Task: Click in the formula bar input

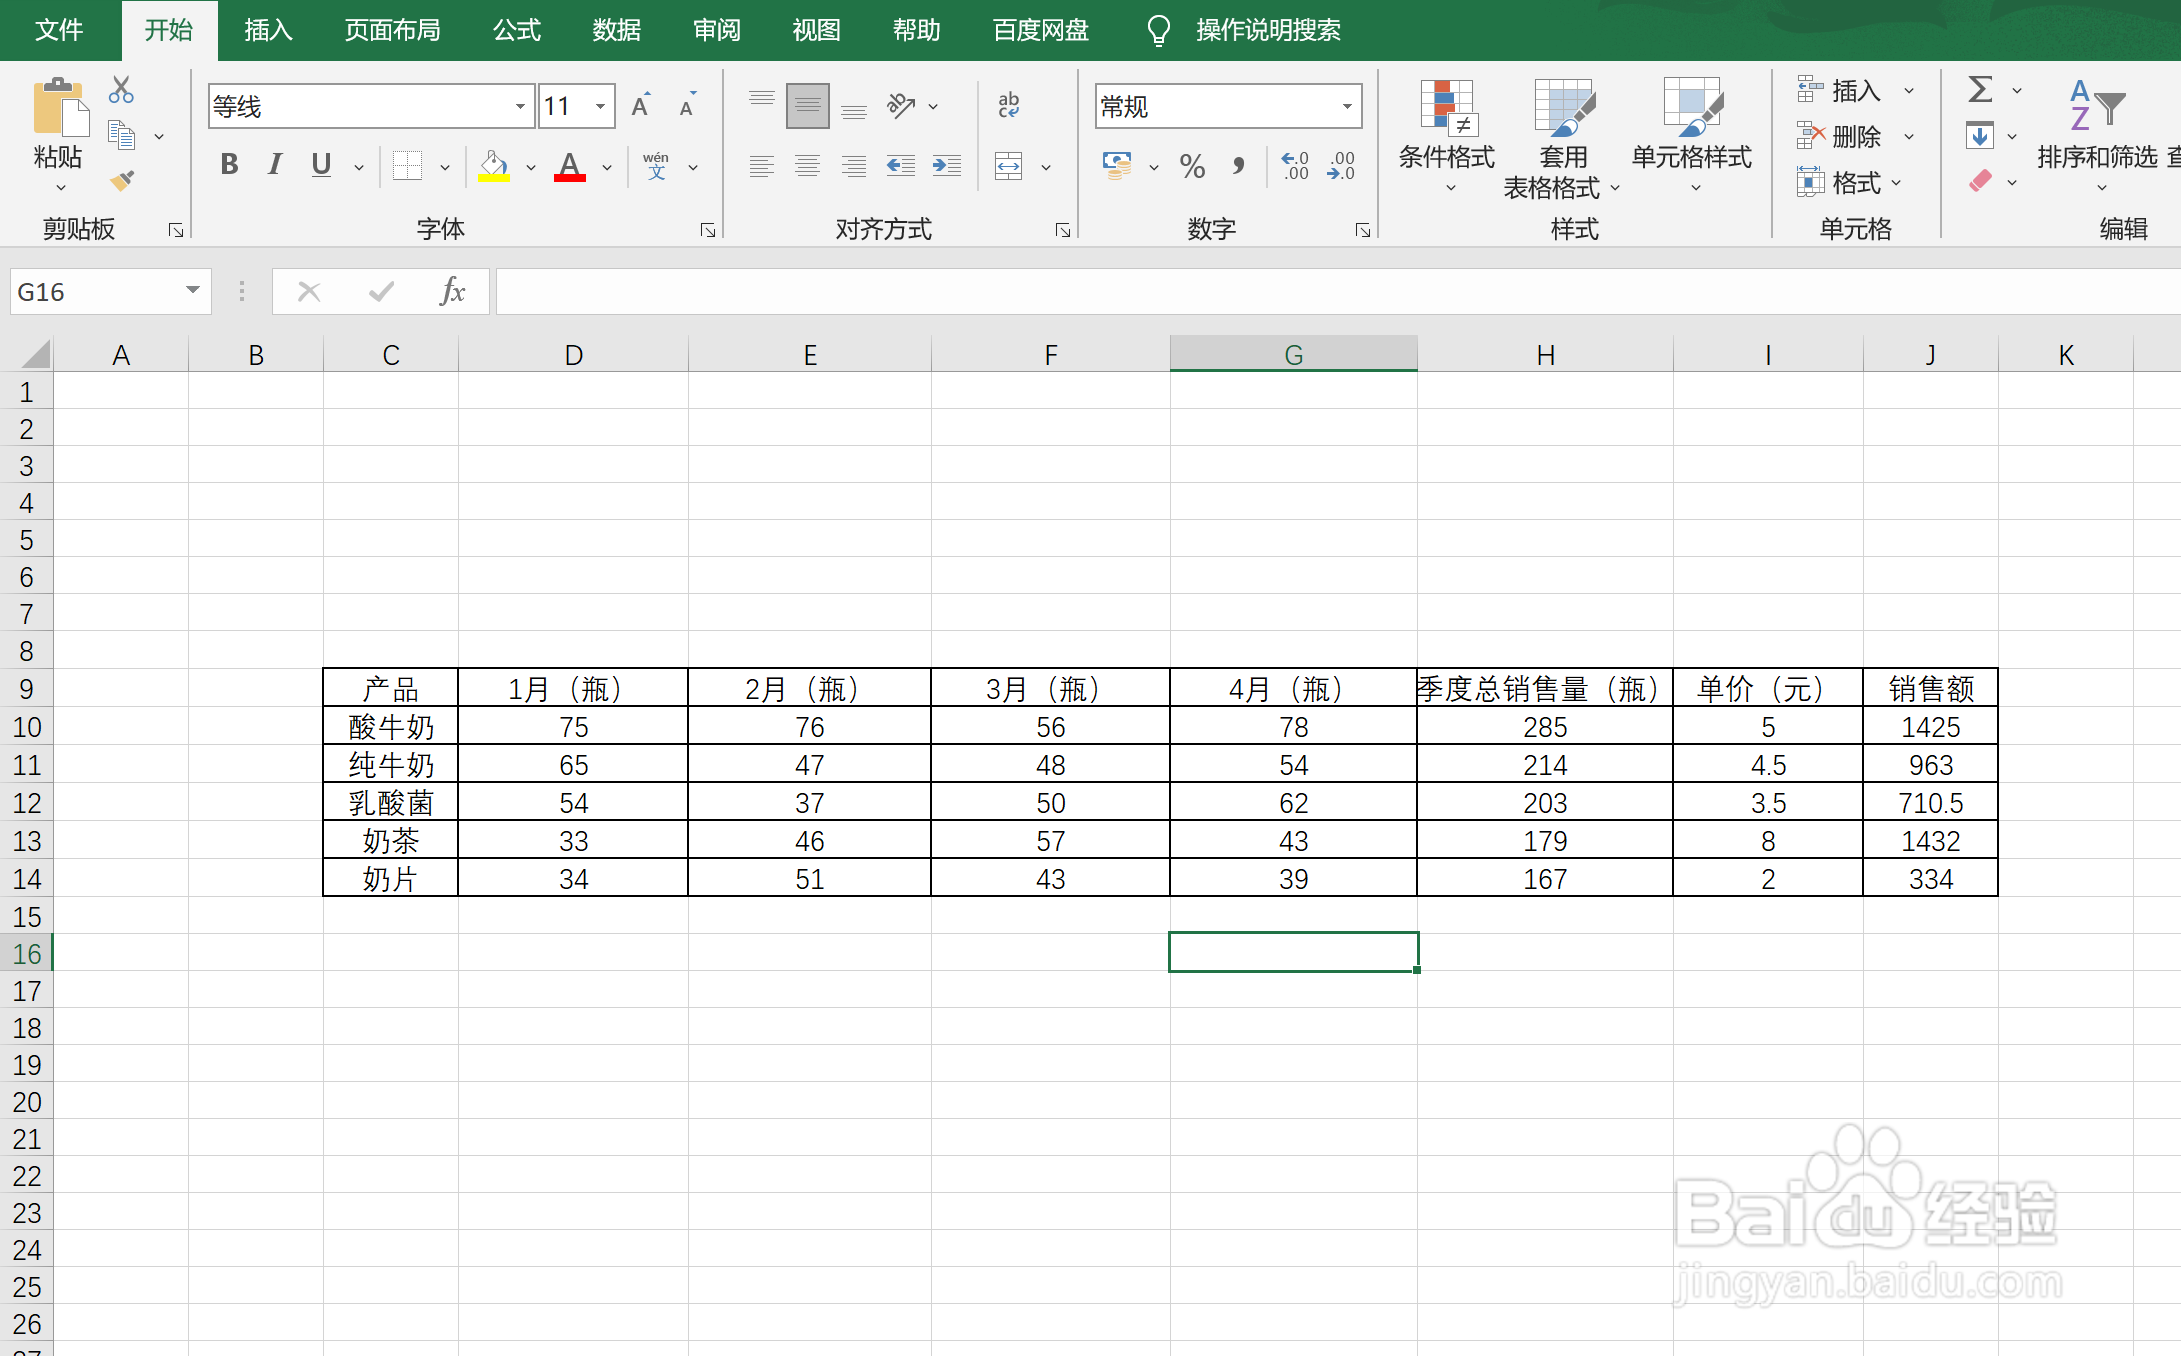Action: pos(1338,291)
